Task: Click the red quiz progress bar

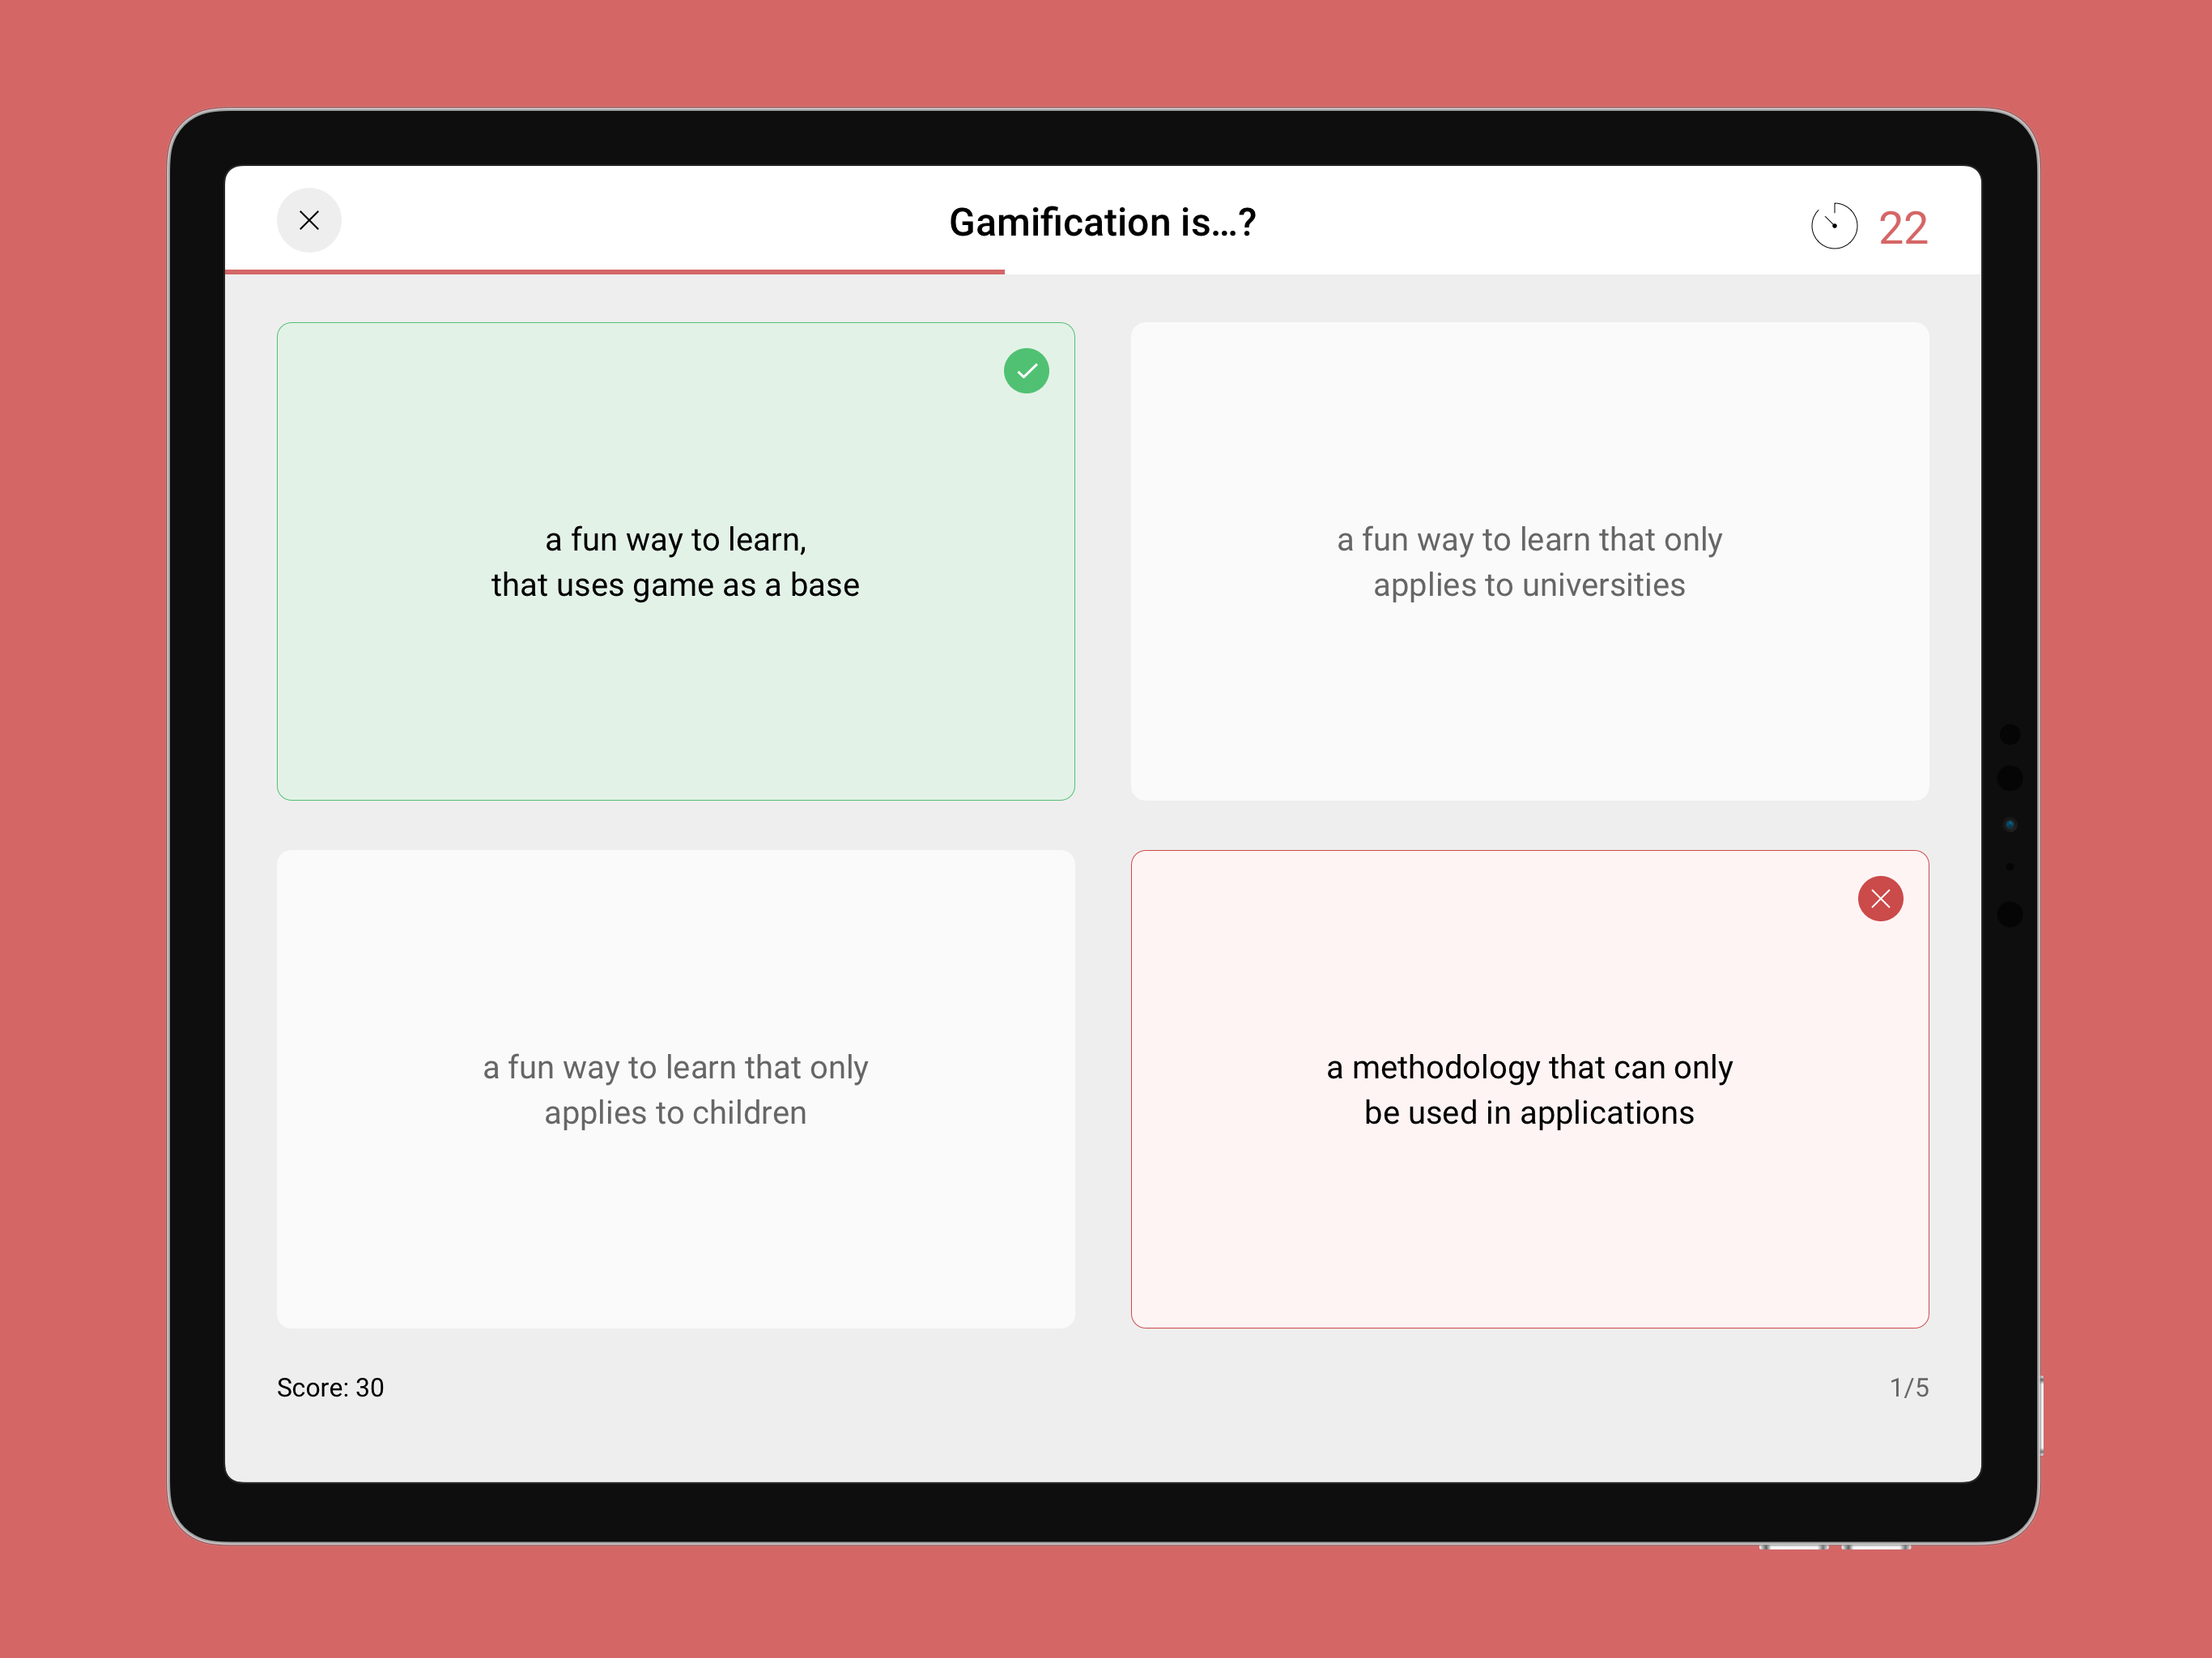Action: pyautogui.click(x=615, y=271)
